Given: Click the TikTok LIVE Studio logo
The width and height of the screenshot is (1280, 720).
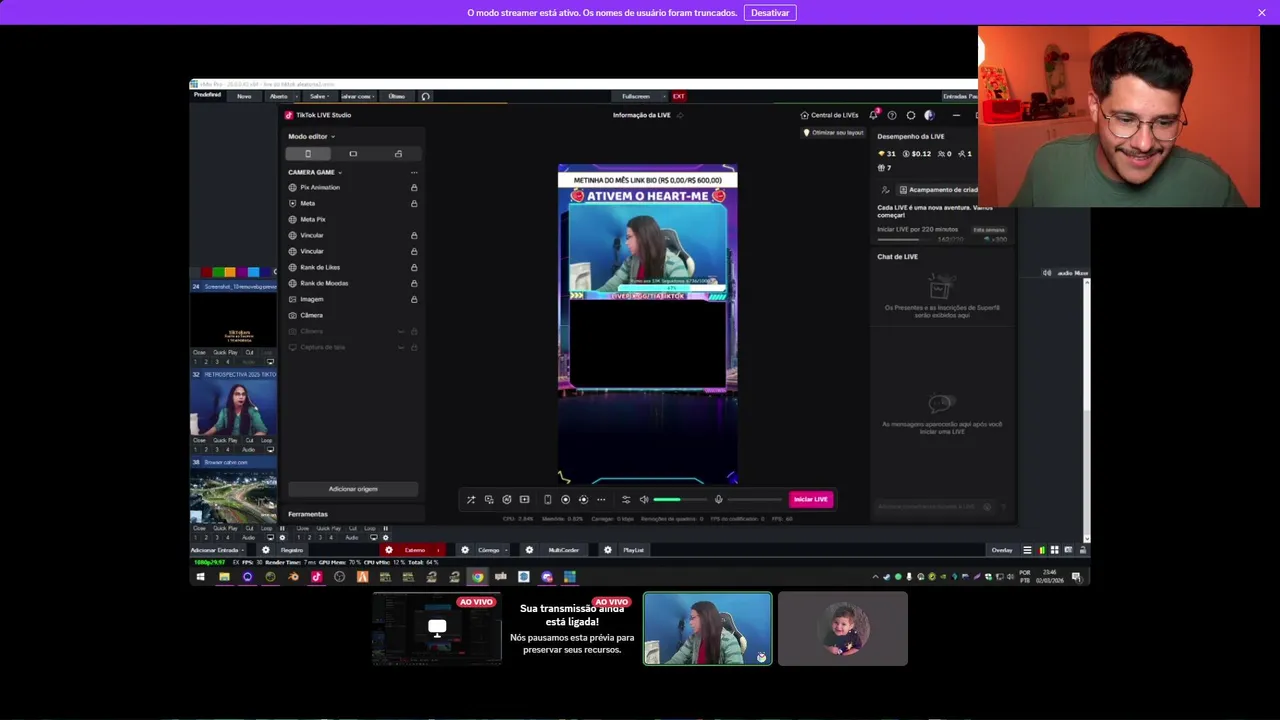Looking at the screenshot, I should [x=289, y=115].
